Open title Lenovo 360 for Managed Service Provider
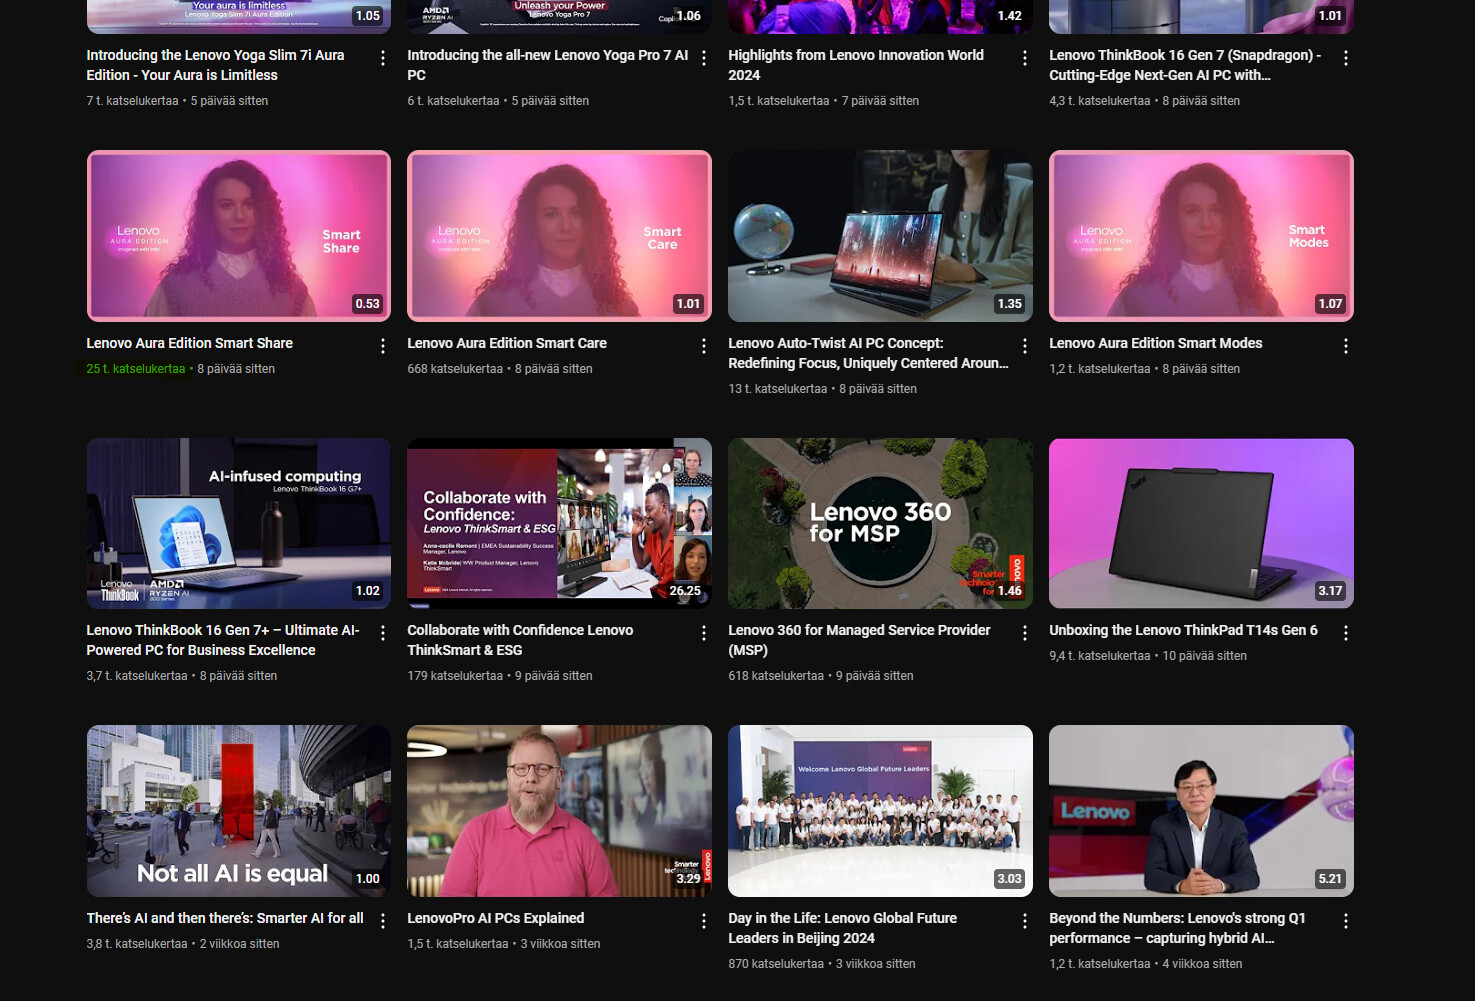This screenshot has width=1475, height=1001. [x=859, y=640]
